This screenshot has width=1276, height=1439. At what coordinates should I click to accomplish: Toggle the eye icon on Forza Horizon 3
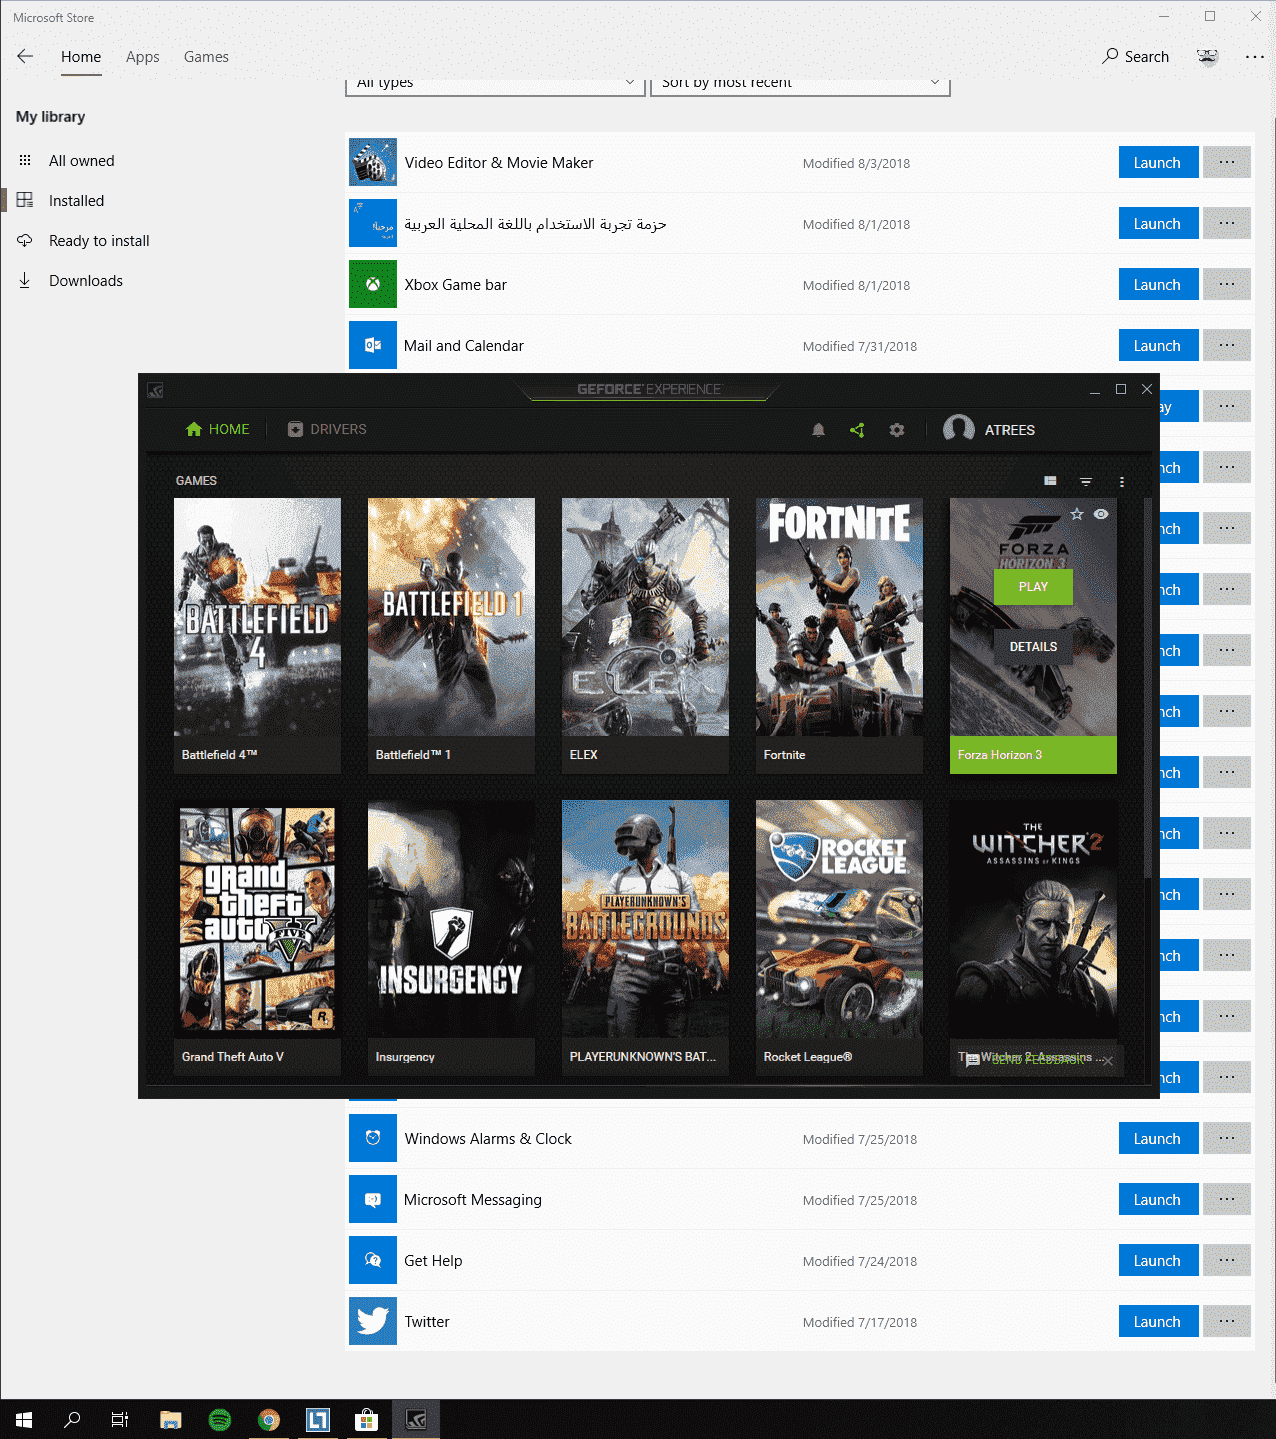tap(1101, 514)
